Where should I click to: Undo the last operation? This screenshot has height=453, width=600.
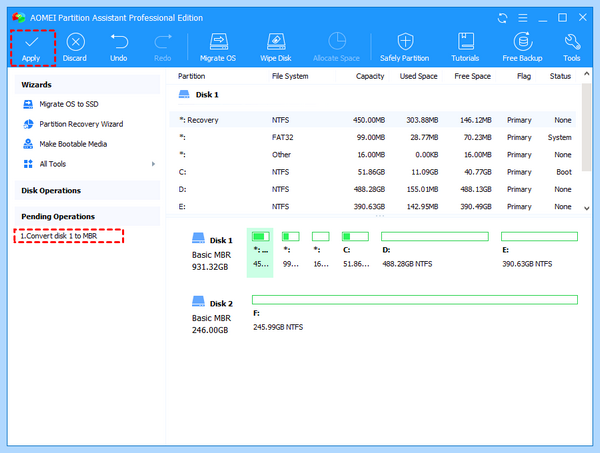point(119,48)
